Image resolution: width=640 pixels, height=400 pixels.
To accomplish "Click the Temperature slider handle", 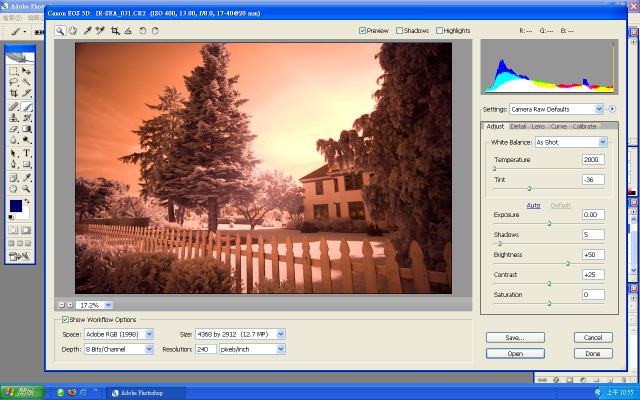I will pos(494,169).
